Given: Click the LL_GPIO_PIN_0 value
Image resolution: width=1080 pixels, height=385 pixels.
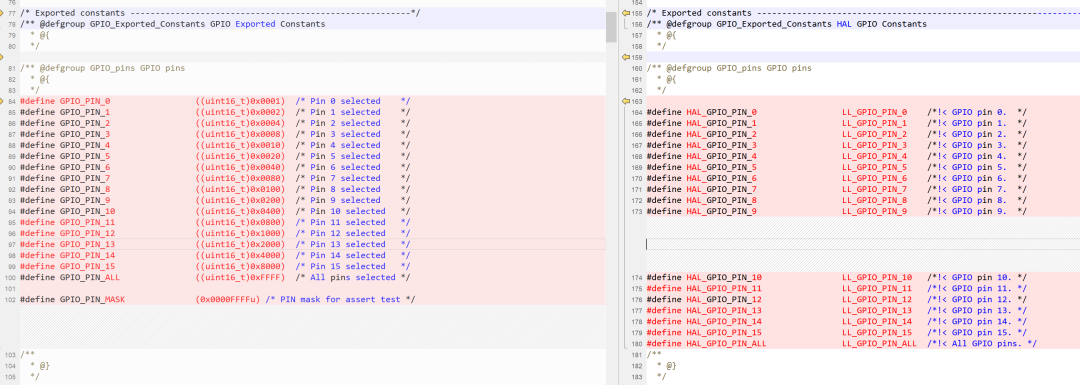Looking at the screenshot, I should click(x=875, y=112).
